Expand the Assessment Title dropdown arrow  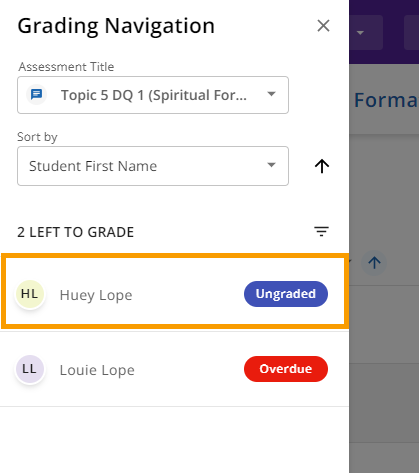point(272,94)
